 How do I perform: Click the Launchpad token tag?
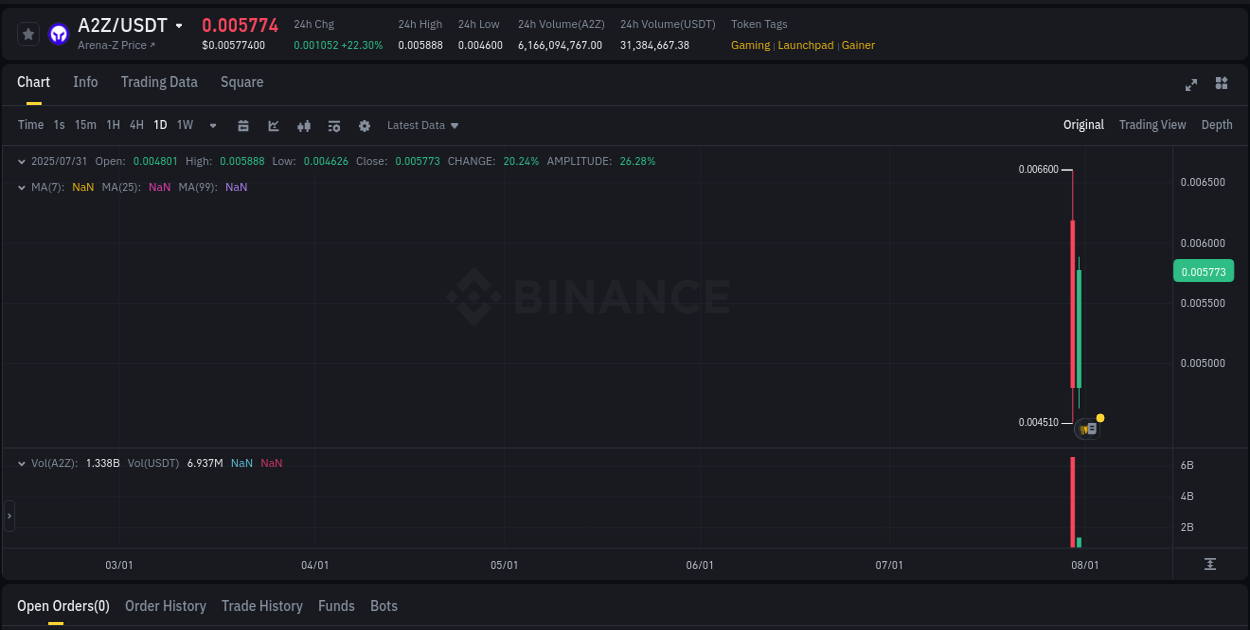(x=806, y=45)
